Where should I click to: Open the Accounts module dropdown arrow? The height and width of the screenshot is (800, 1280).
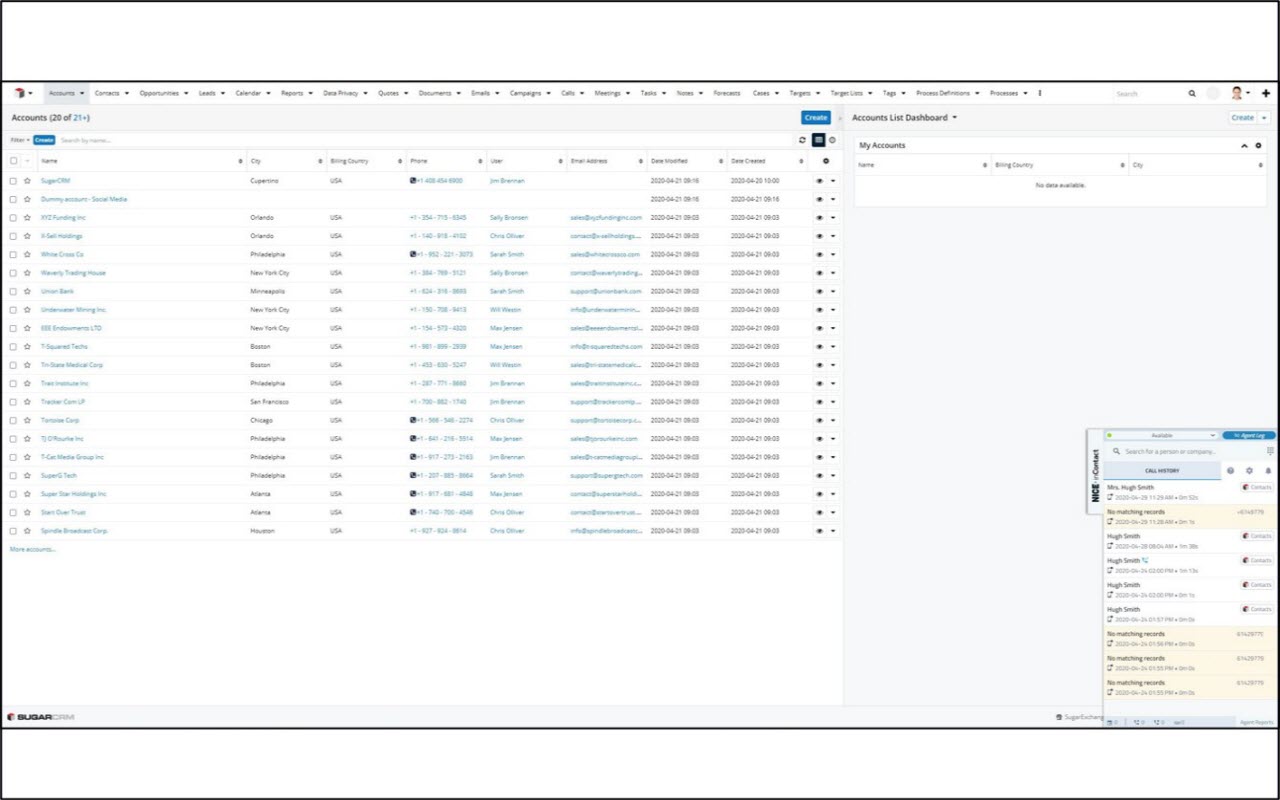(x=82, y=94)
